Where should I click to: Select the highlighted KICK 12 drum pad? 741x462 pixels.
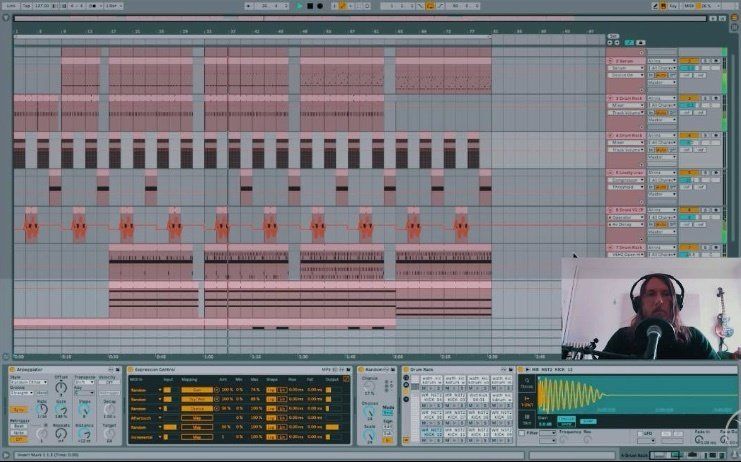[431, 432]
